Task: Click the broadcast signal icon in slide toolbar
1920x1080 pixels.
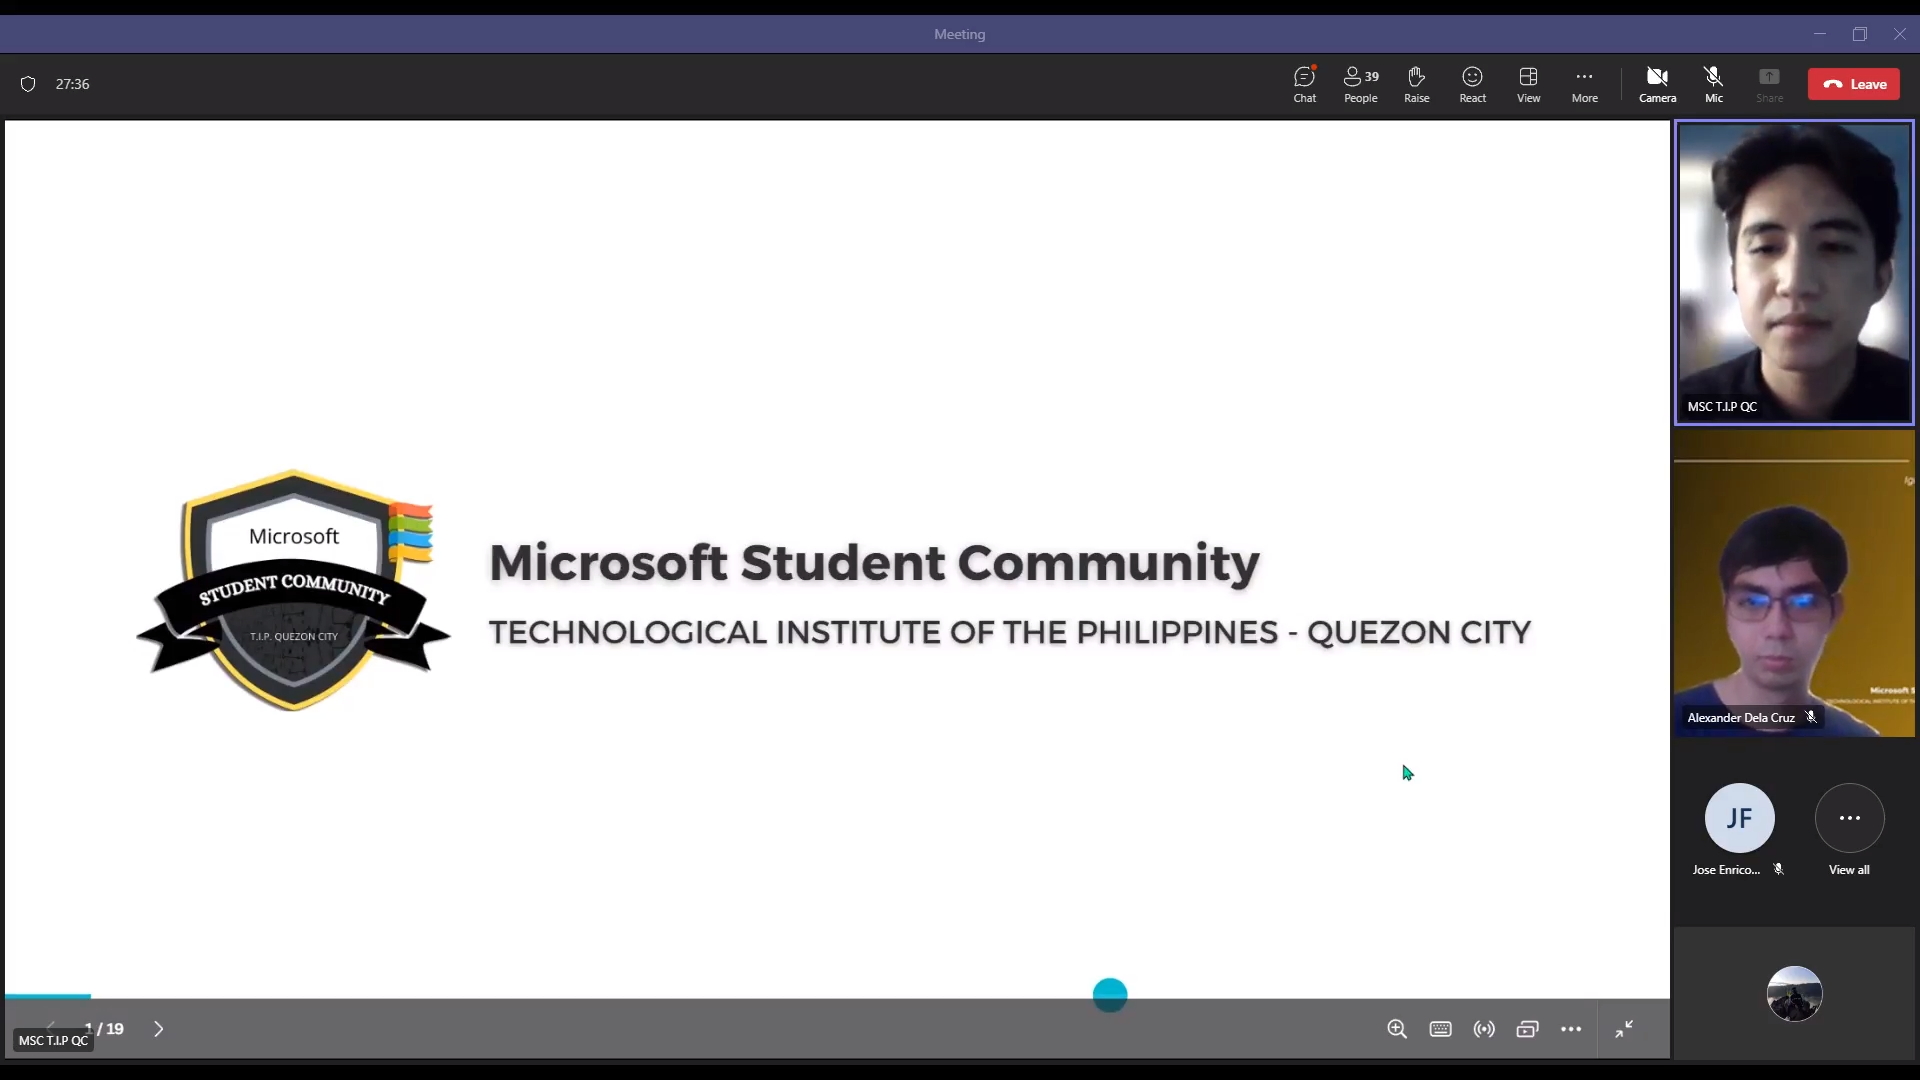Action: pyautogui.click(x=1484, y=1029)
